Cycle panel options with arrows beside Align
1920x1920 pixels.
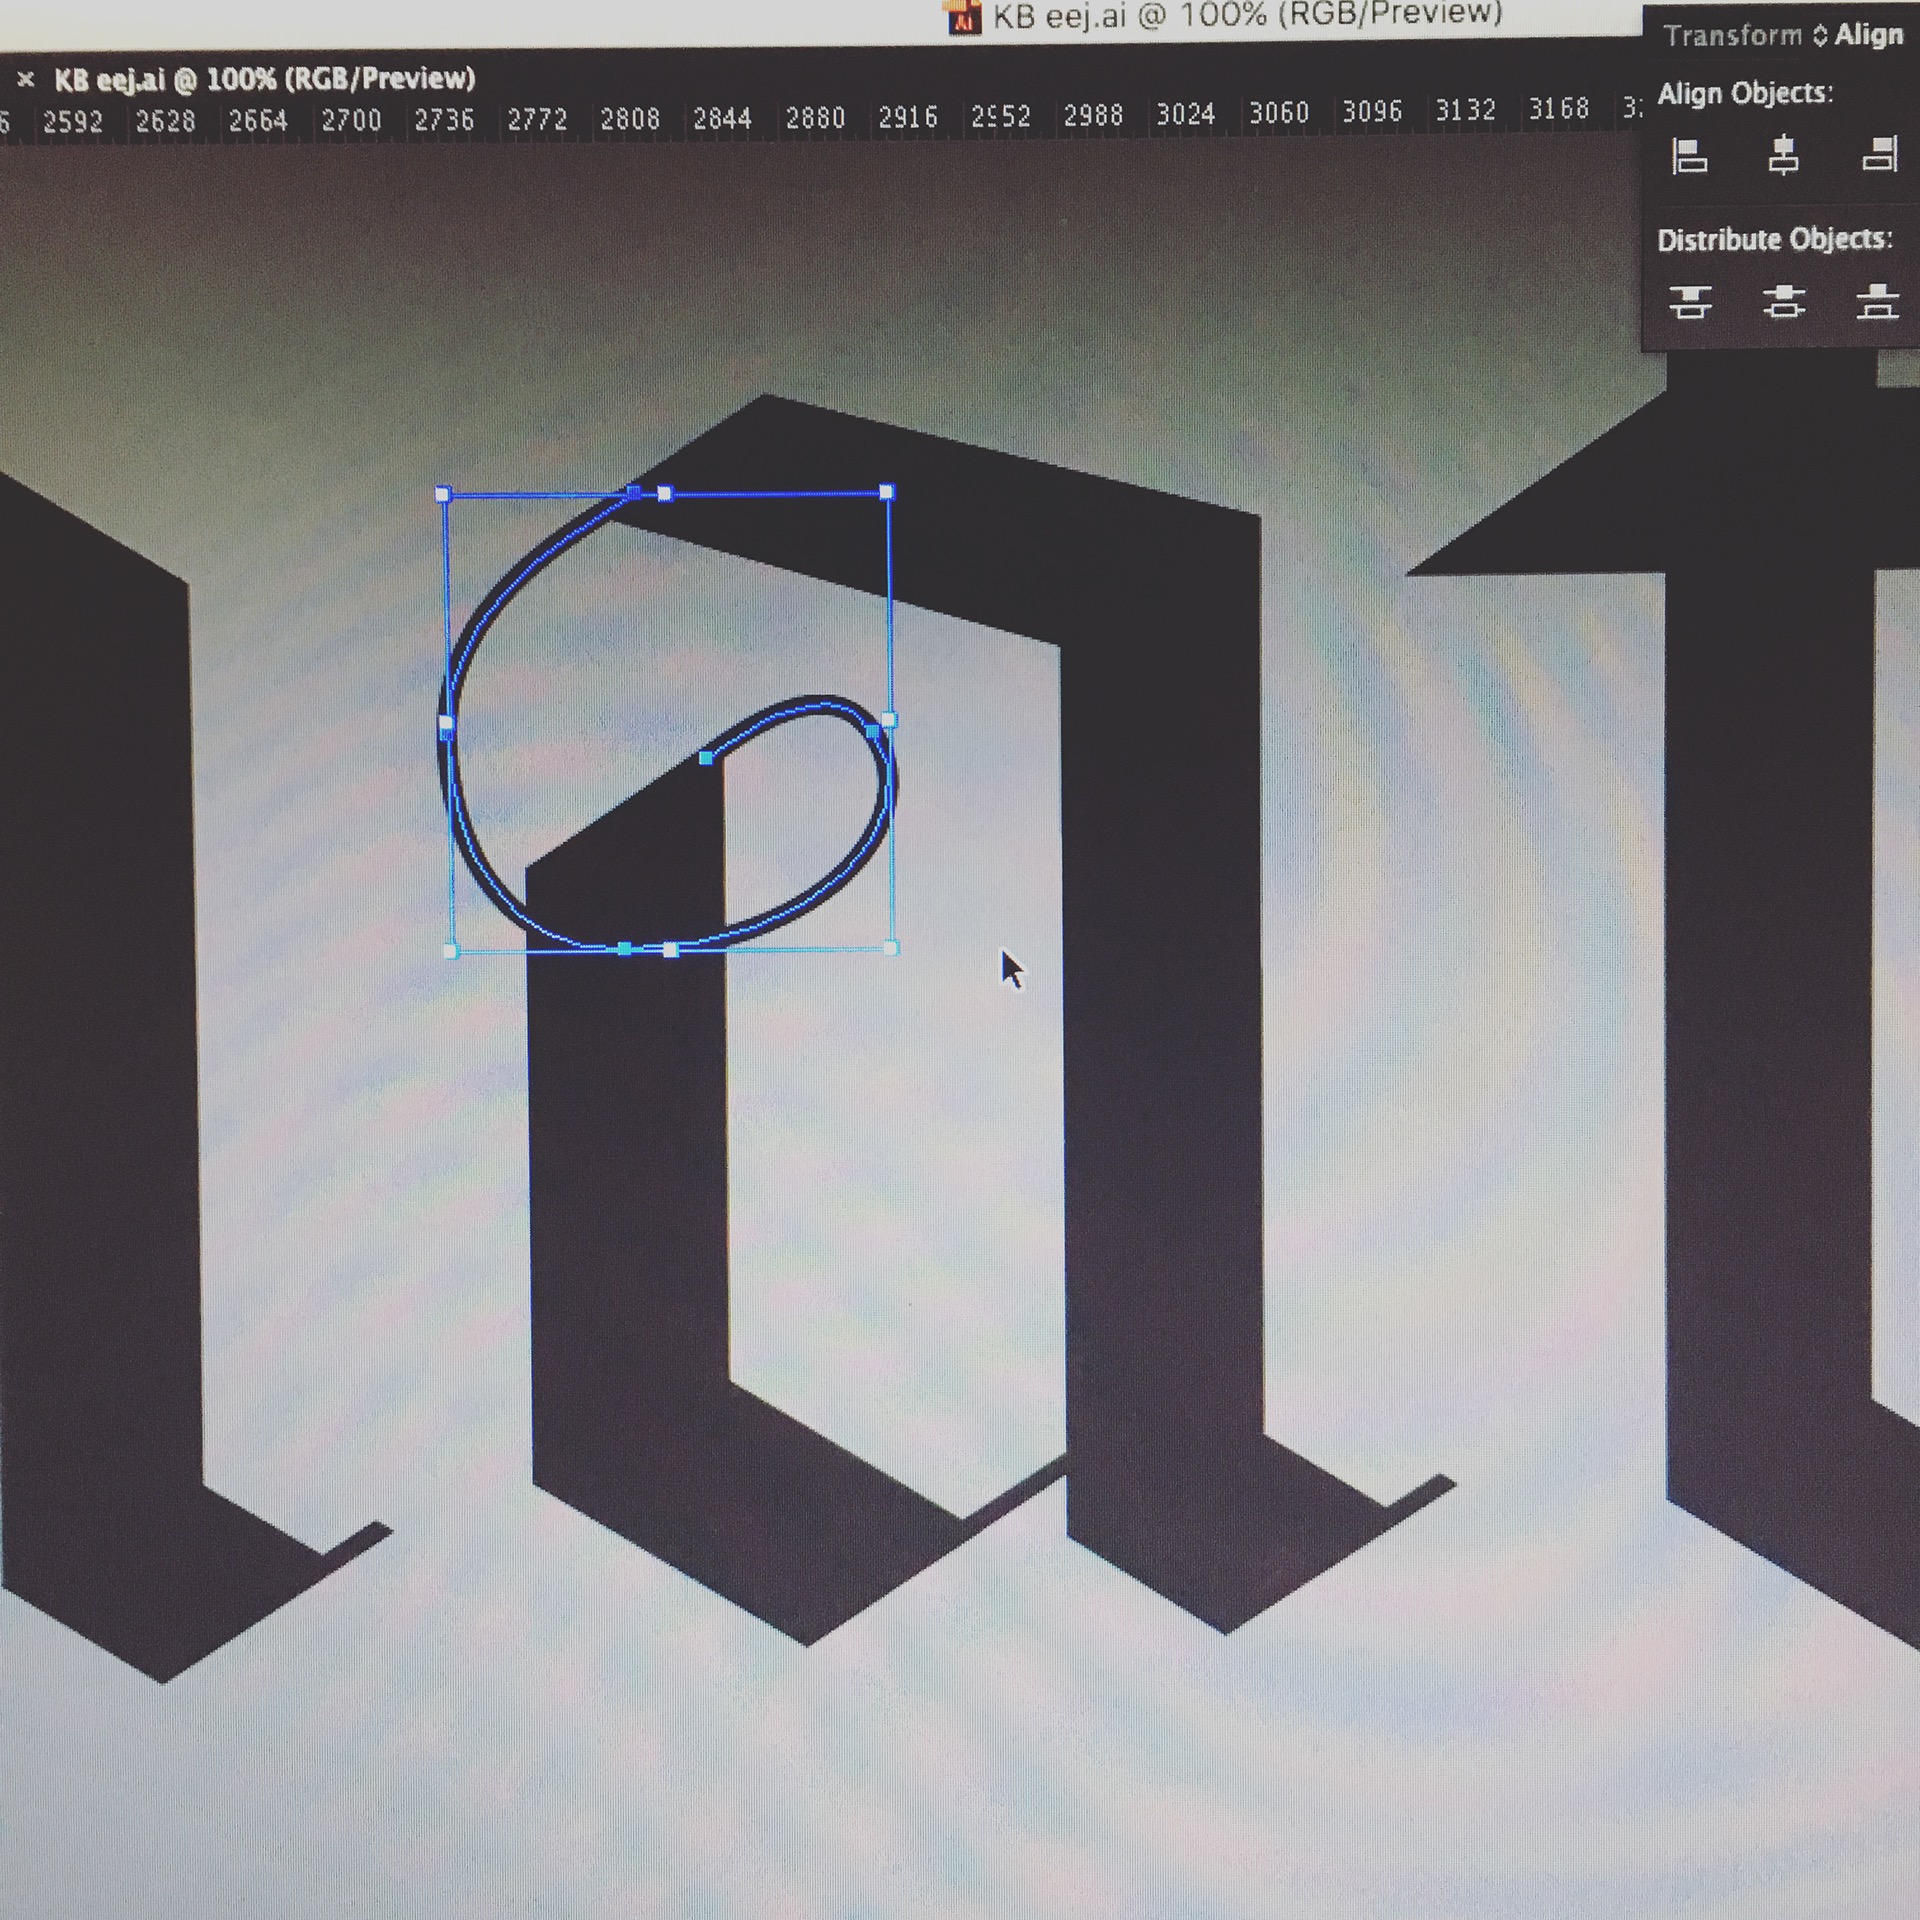(x=1819, y=36)
